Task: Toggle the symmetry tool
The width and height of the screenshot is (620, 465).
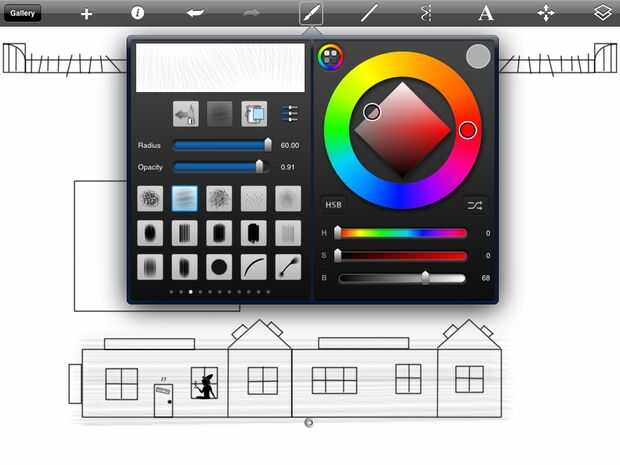Action: pos(425,13)
